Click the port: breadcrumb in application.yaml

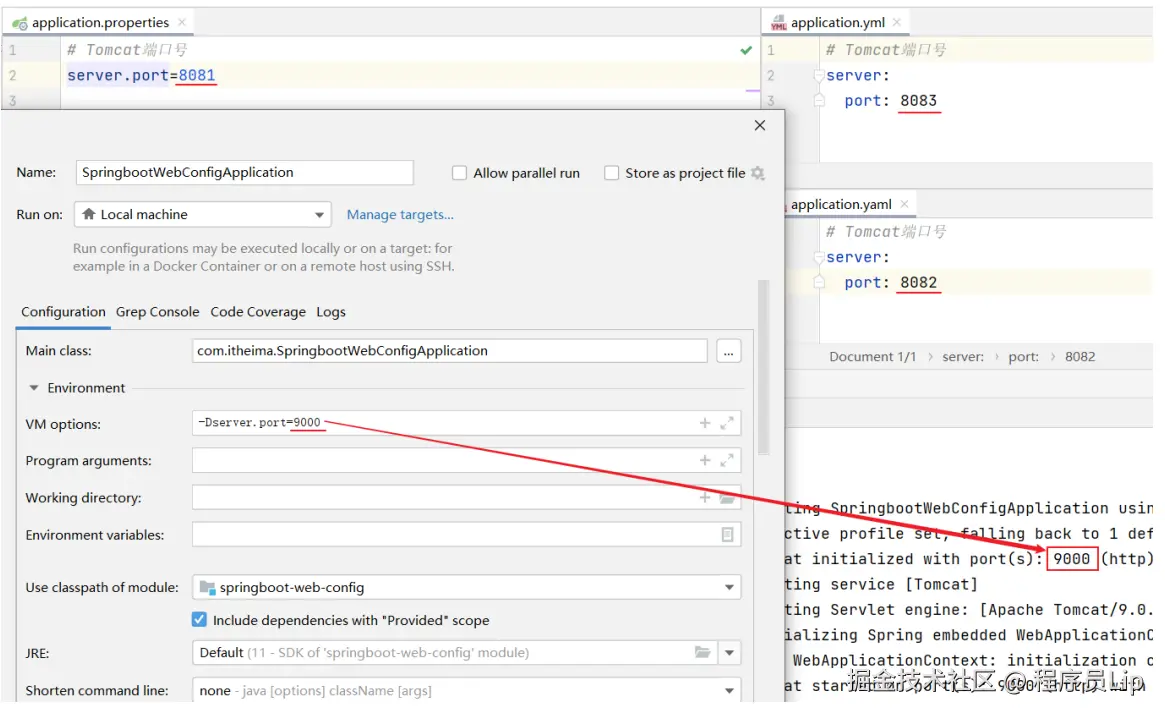coord(1023,357)
